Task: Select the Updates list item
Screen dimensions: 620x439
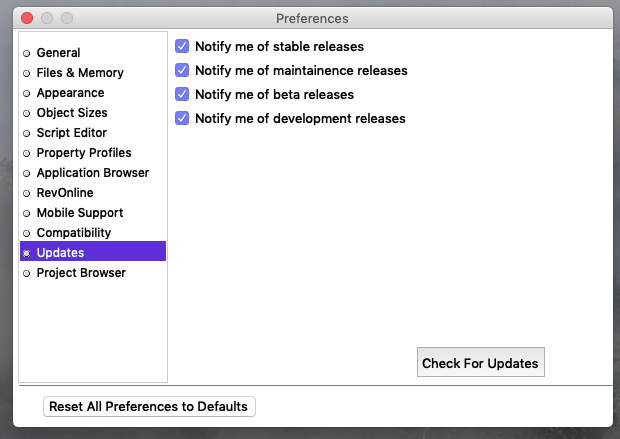Action: pyautogui.click(x=60, y=253)
